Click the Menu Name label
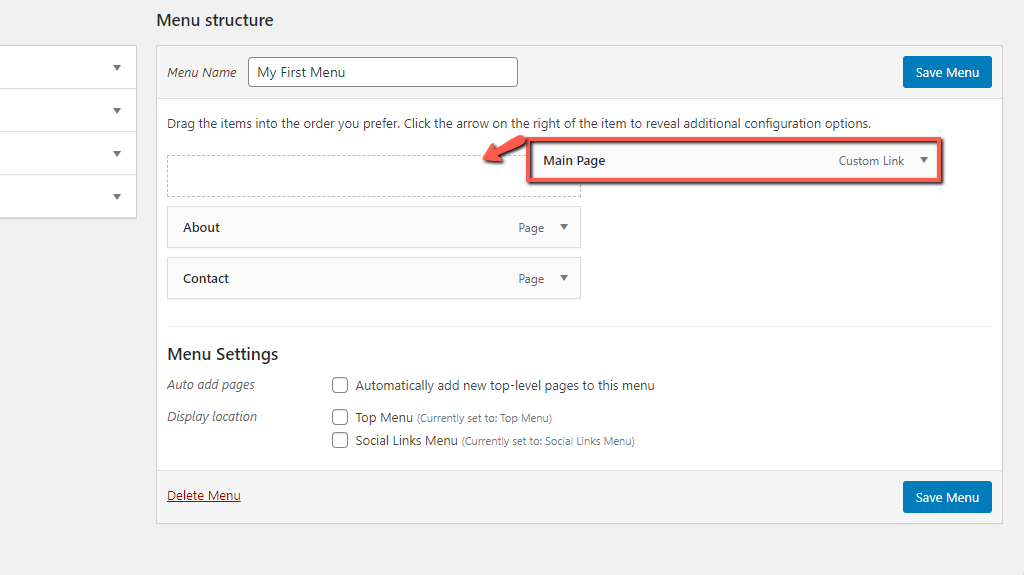 coord(202,73)
